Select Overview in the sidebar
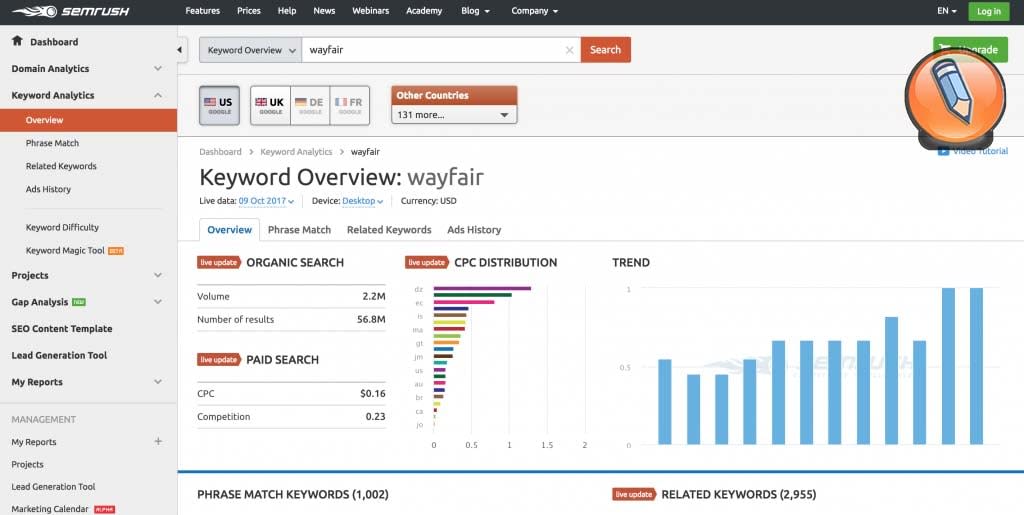Image resolution: width=1024 pixels, height=515 pixels. point(88,120)
